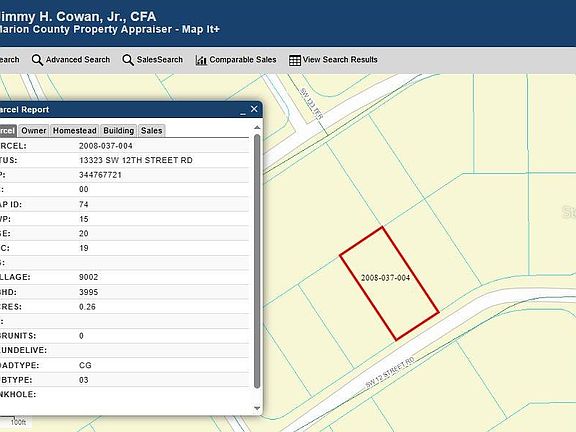Click the SalesSearch toolbar label

click(159, 60)
